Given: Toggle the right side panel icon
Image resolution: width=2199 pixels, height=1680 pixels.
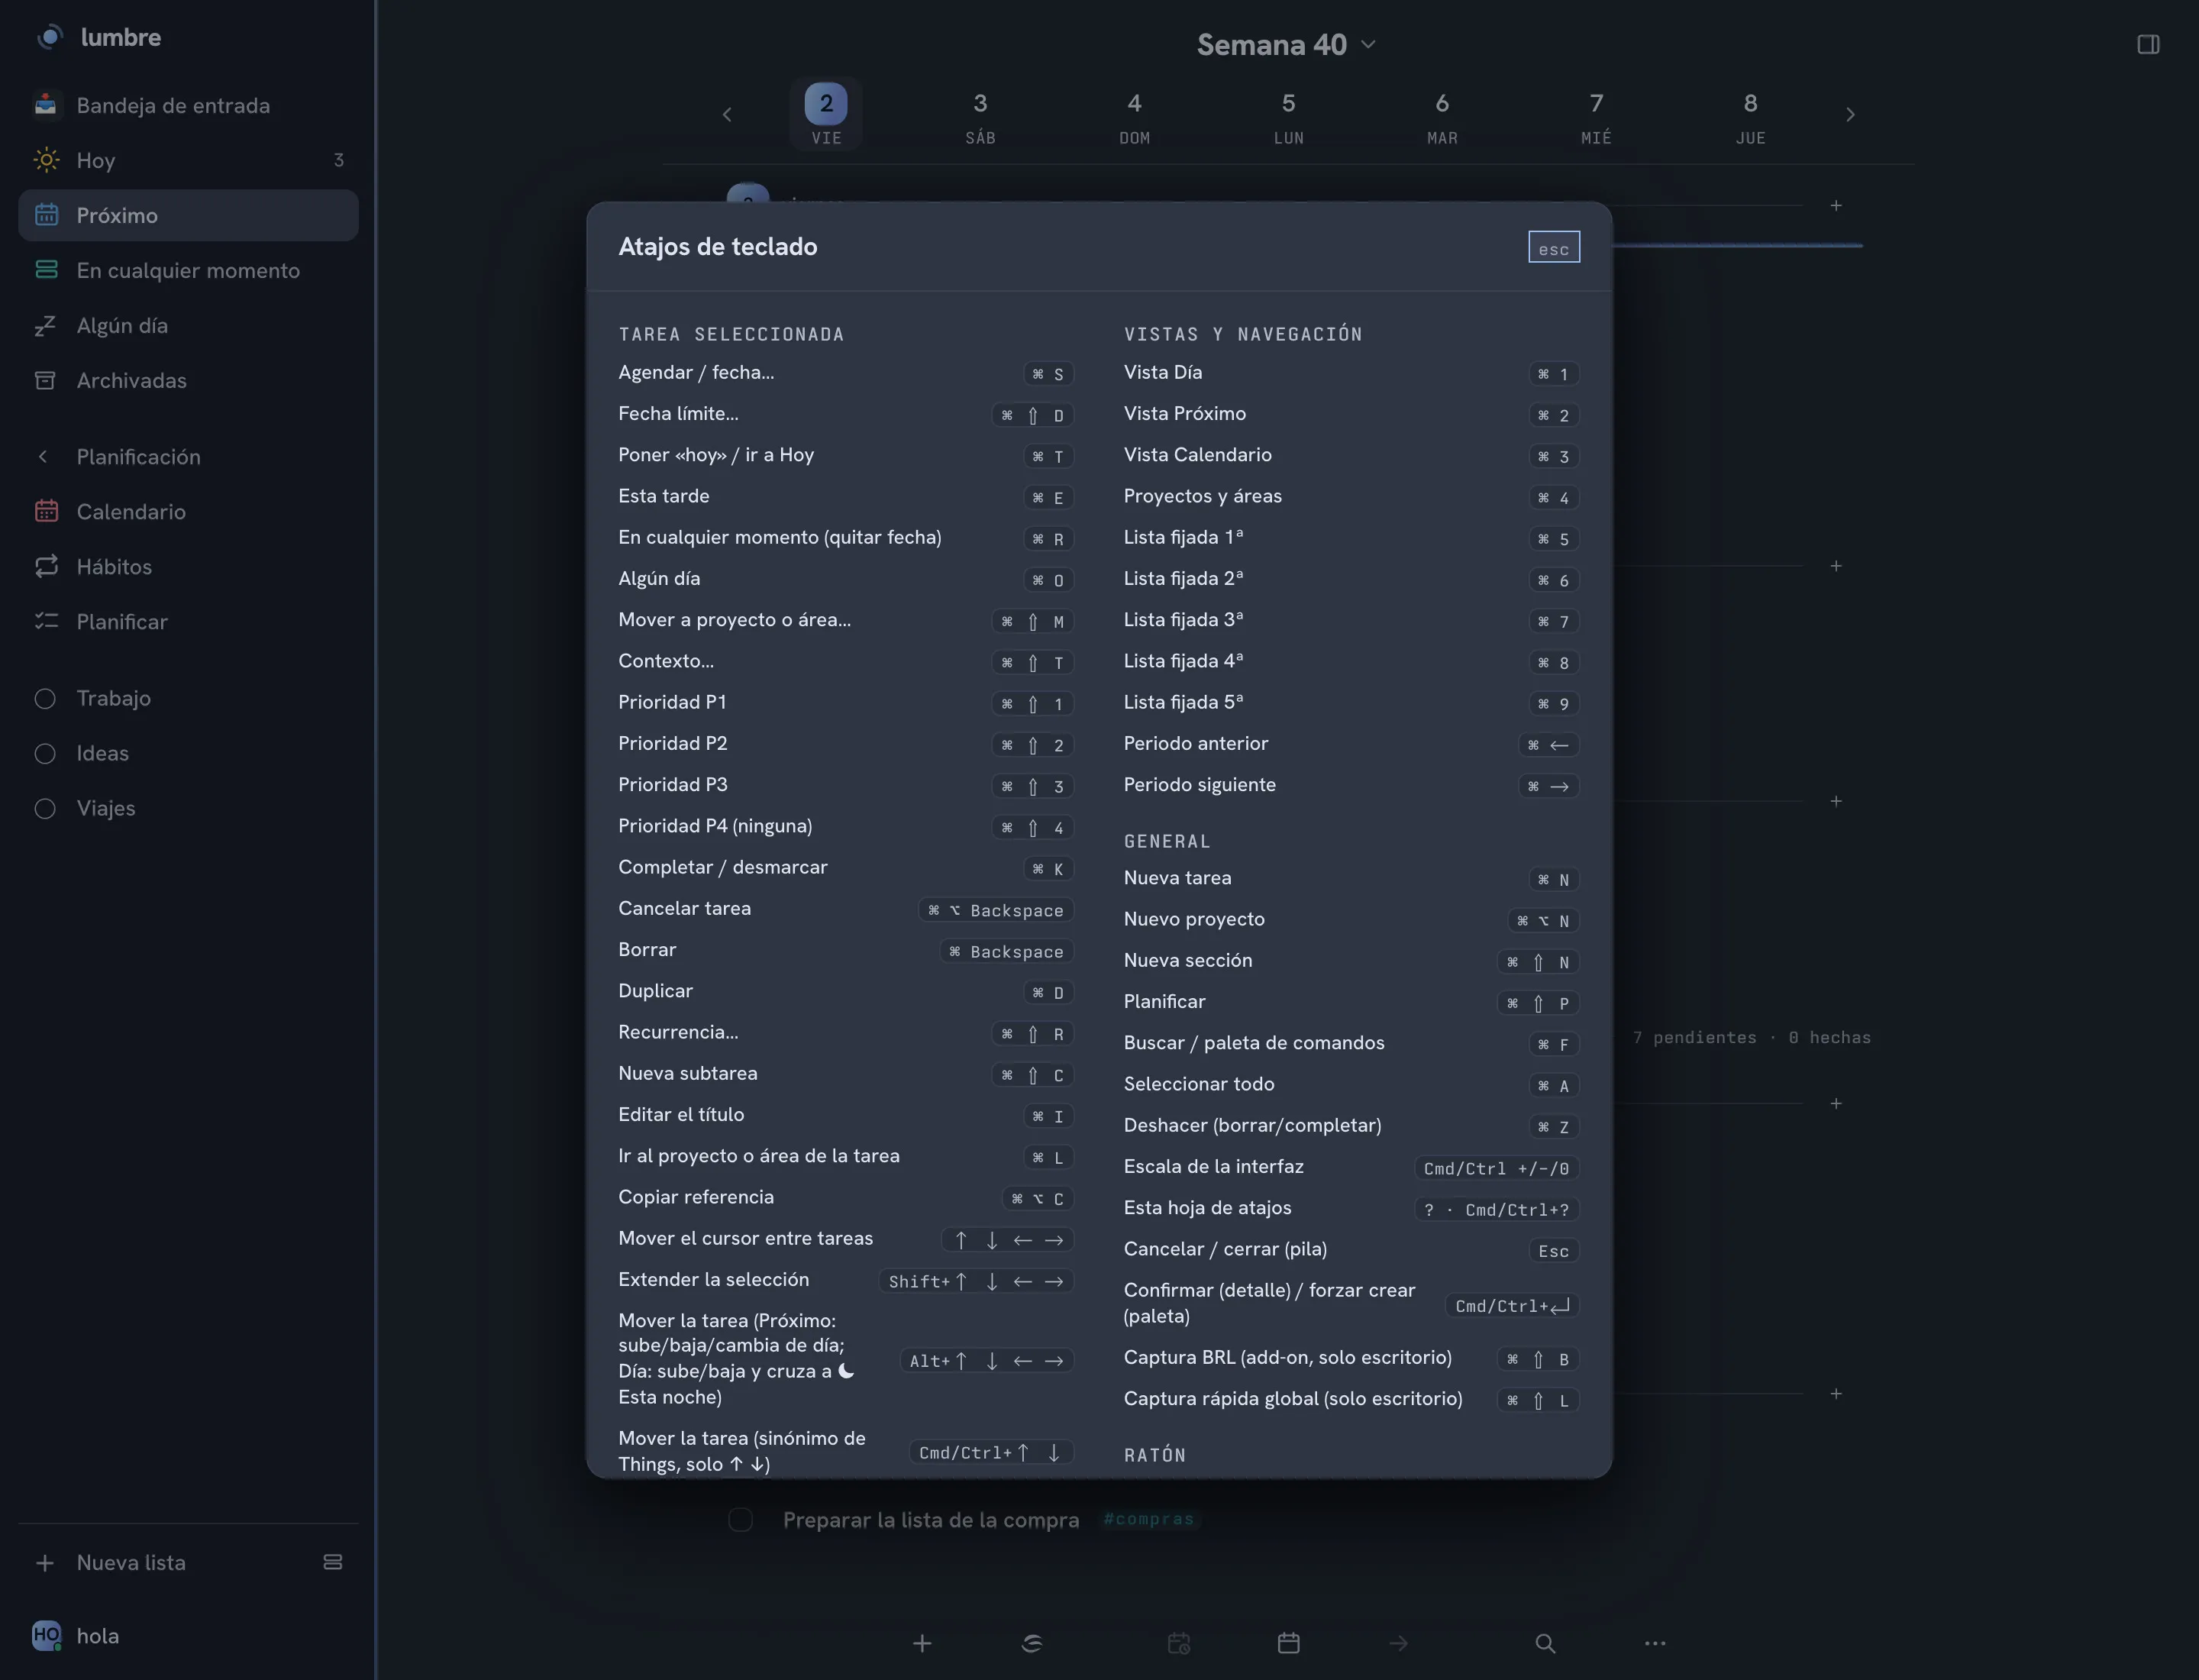Looking at the screenshot, I should pyautogui.click(x=2148, y=44).
